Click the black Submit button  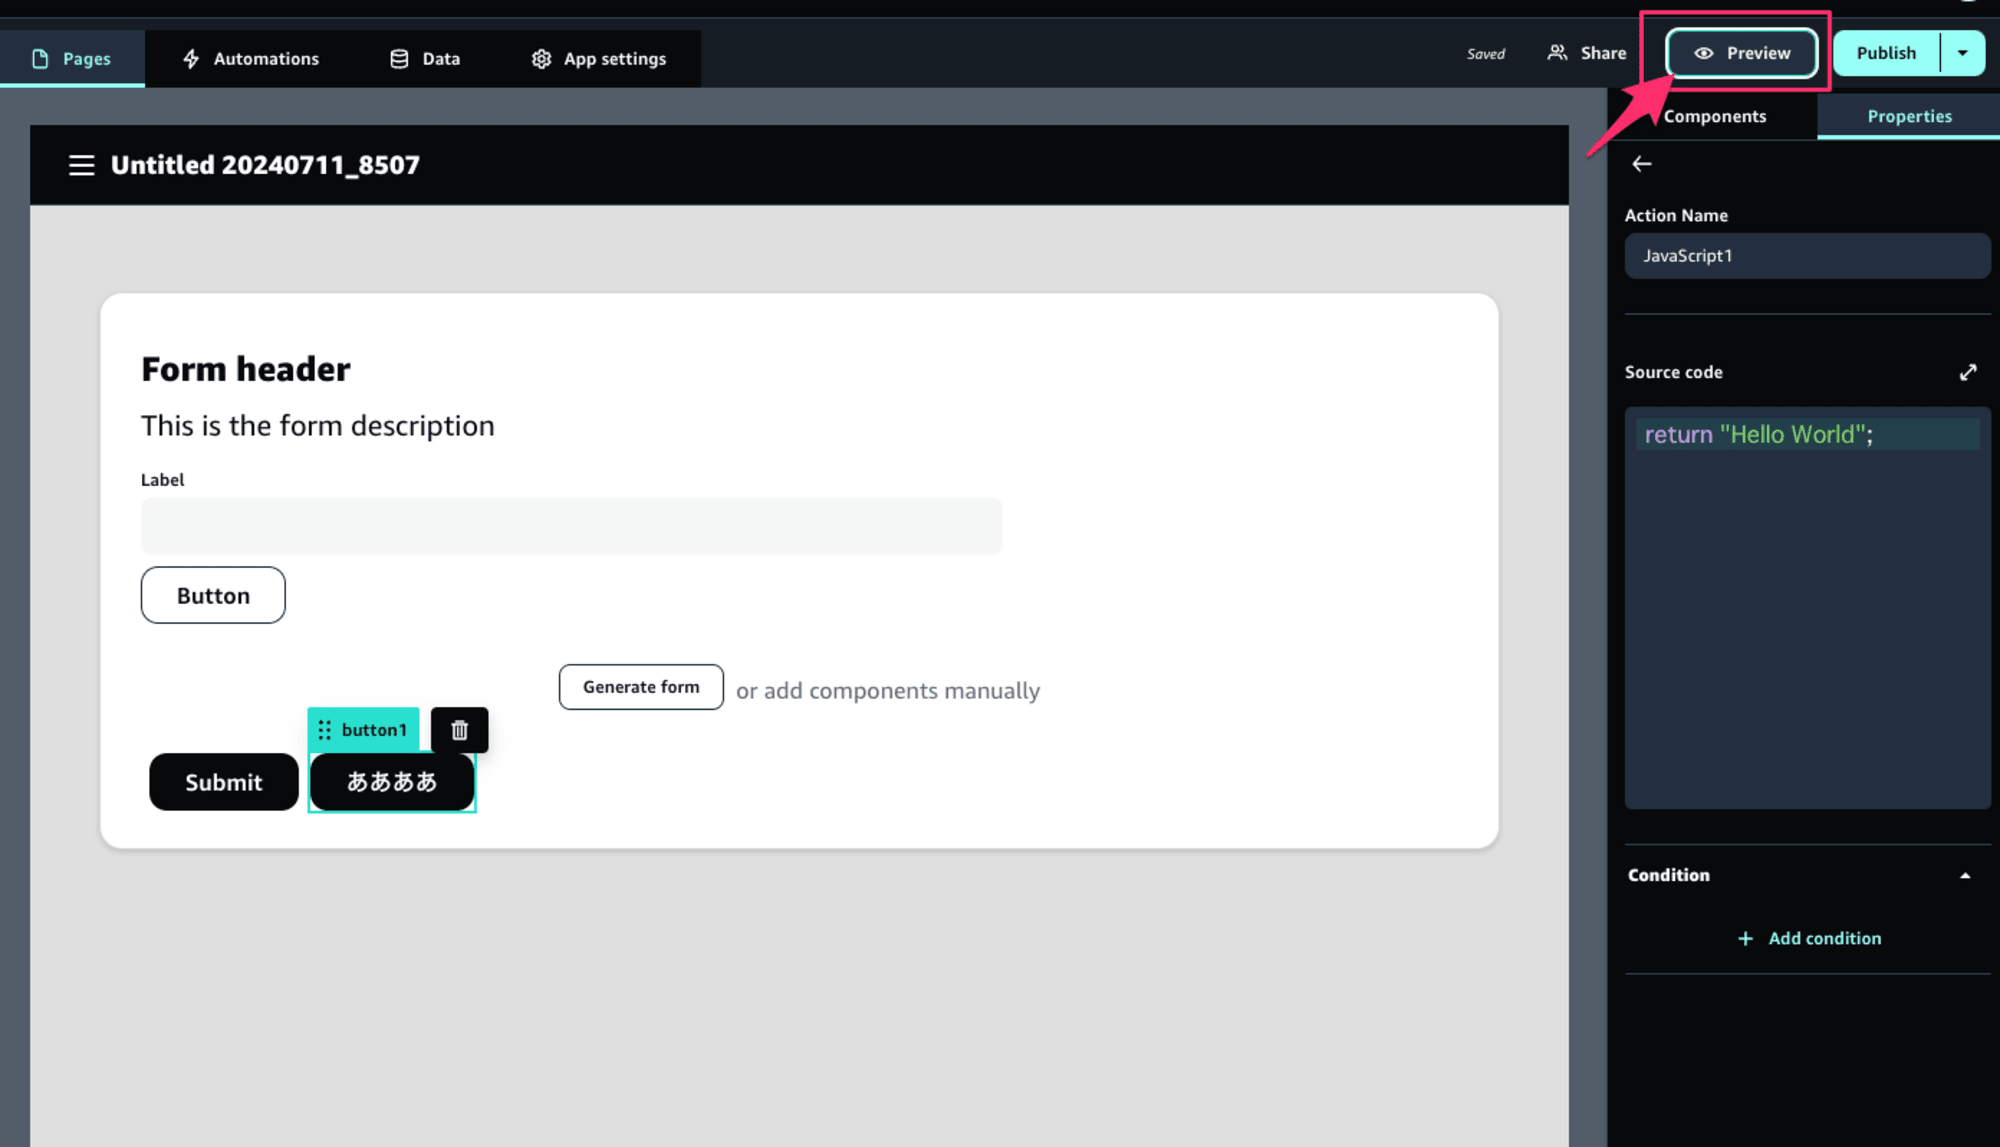[x=224, y=782]
